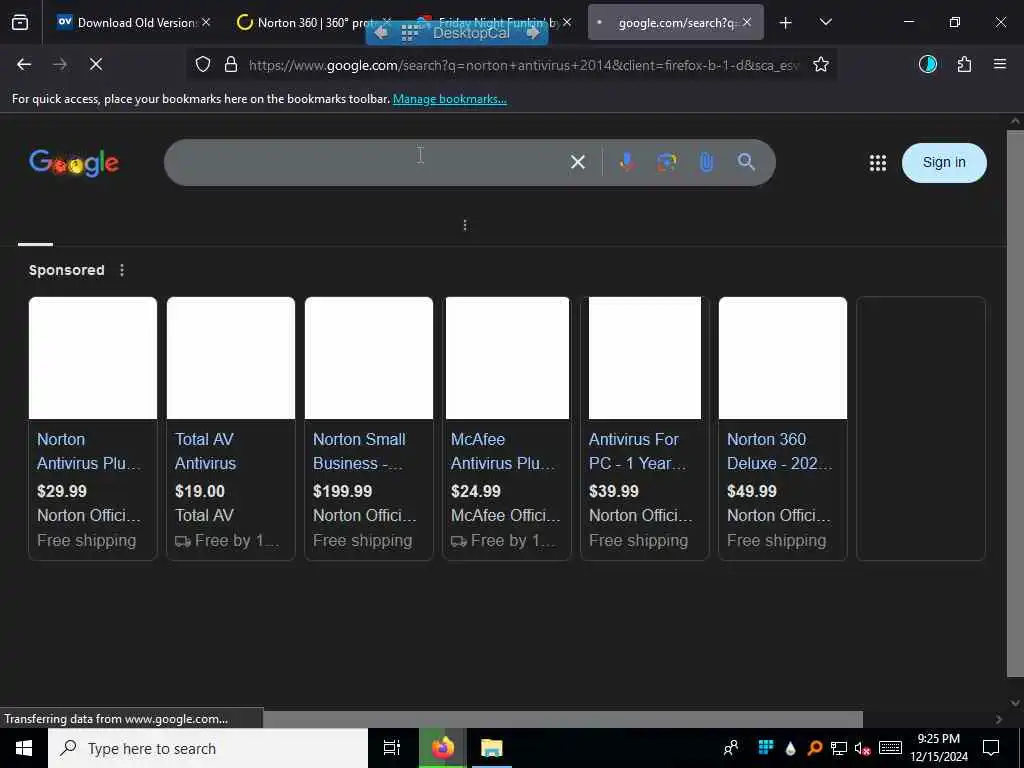Open the Total AV Antivirus product link
The height and width of the screenshot is (768, 1024).
coord(205,451)
